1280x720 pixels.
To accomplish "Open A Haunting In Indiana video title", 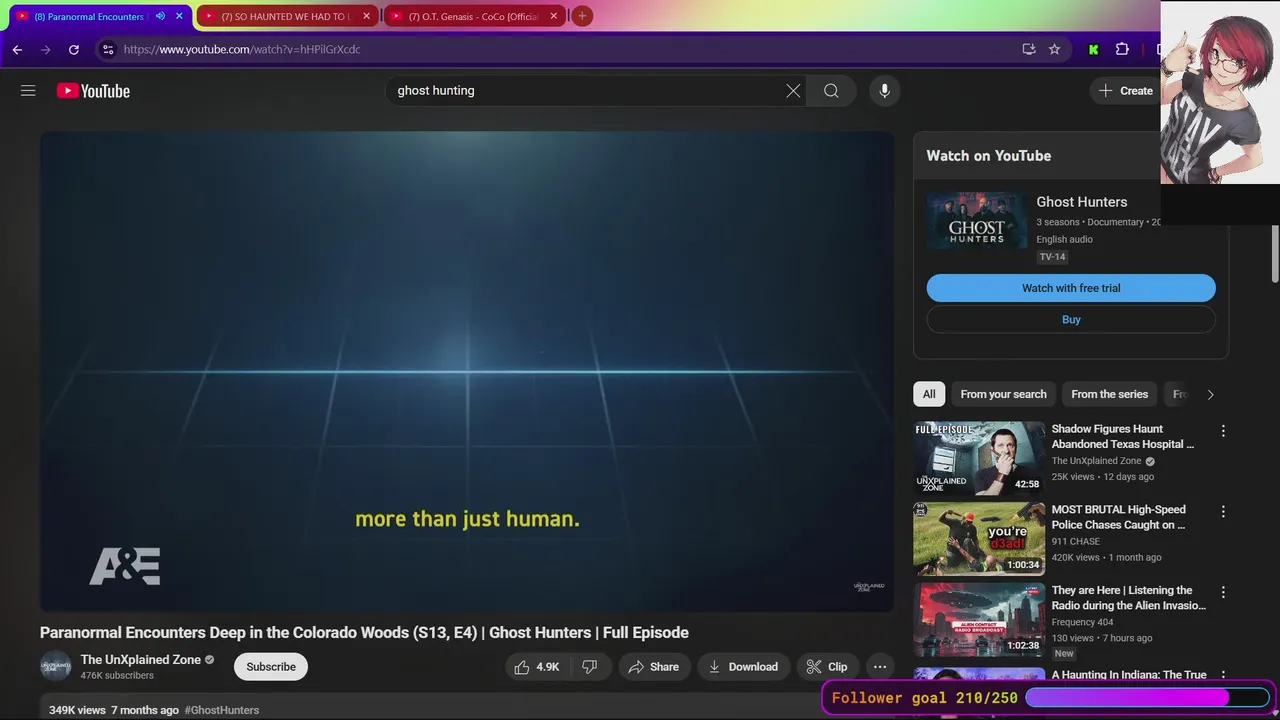I will tap(1128, 675).
